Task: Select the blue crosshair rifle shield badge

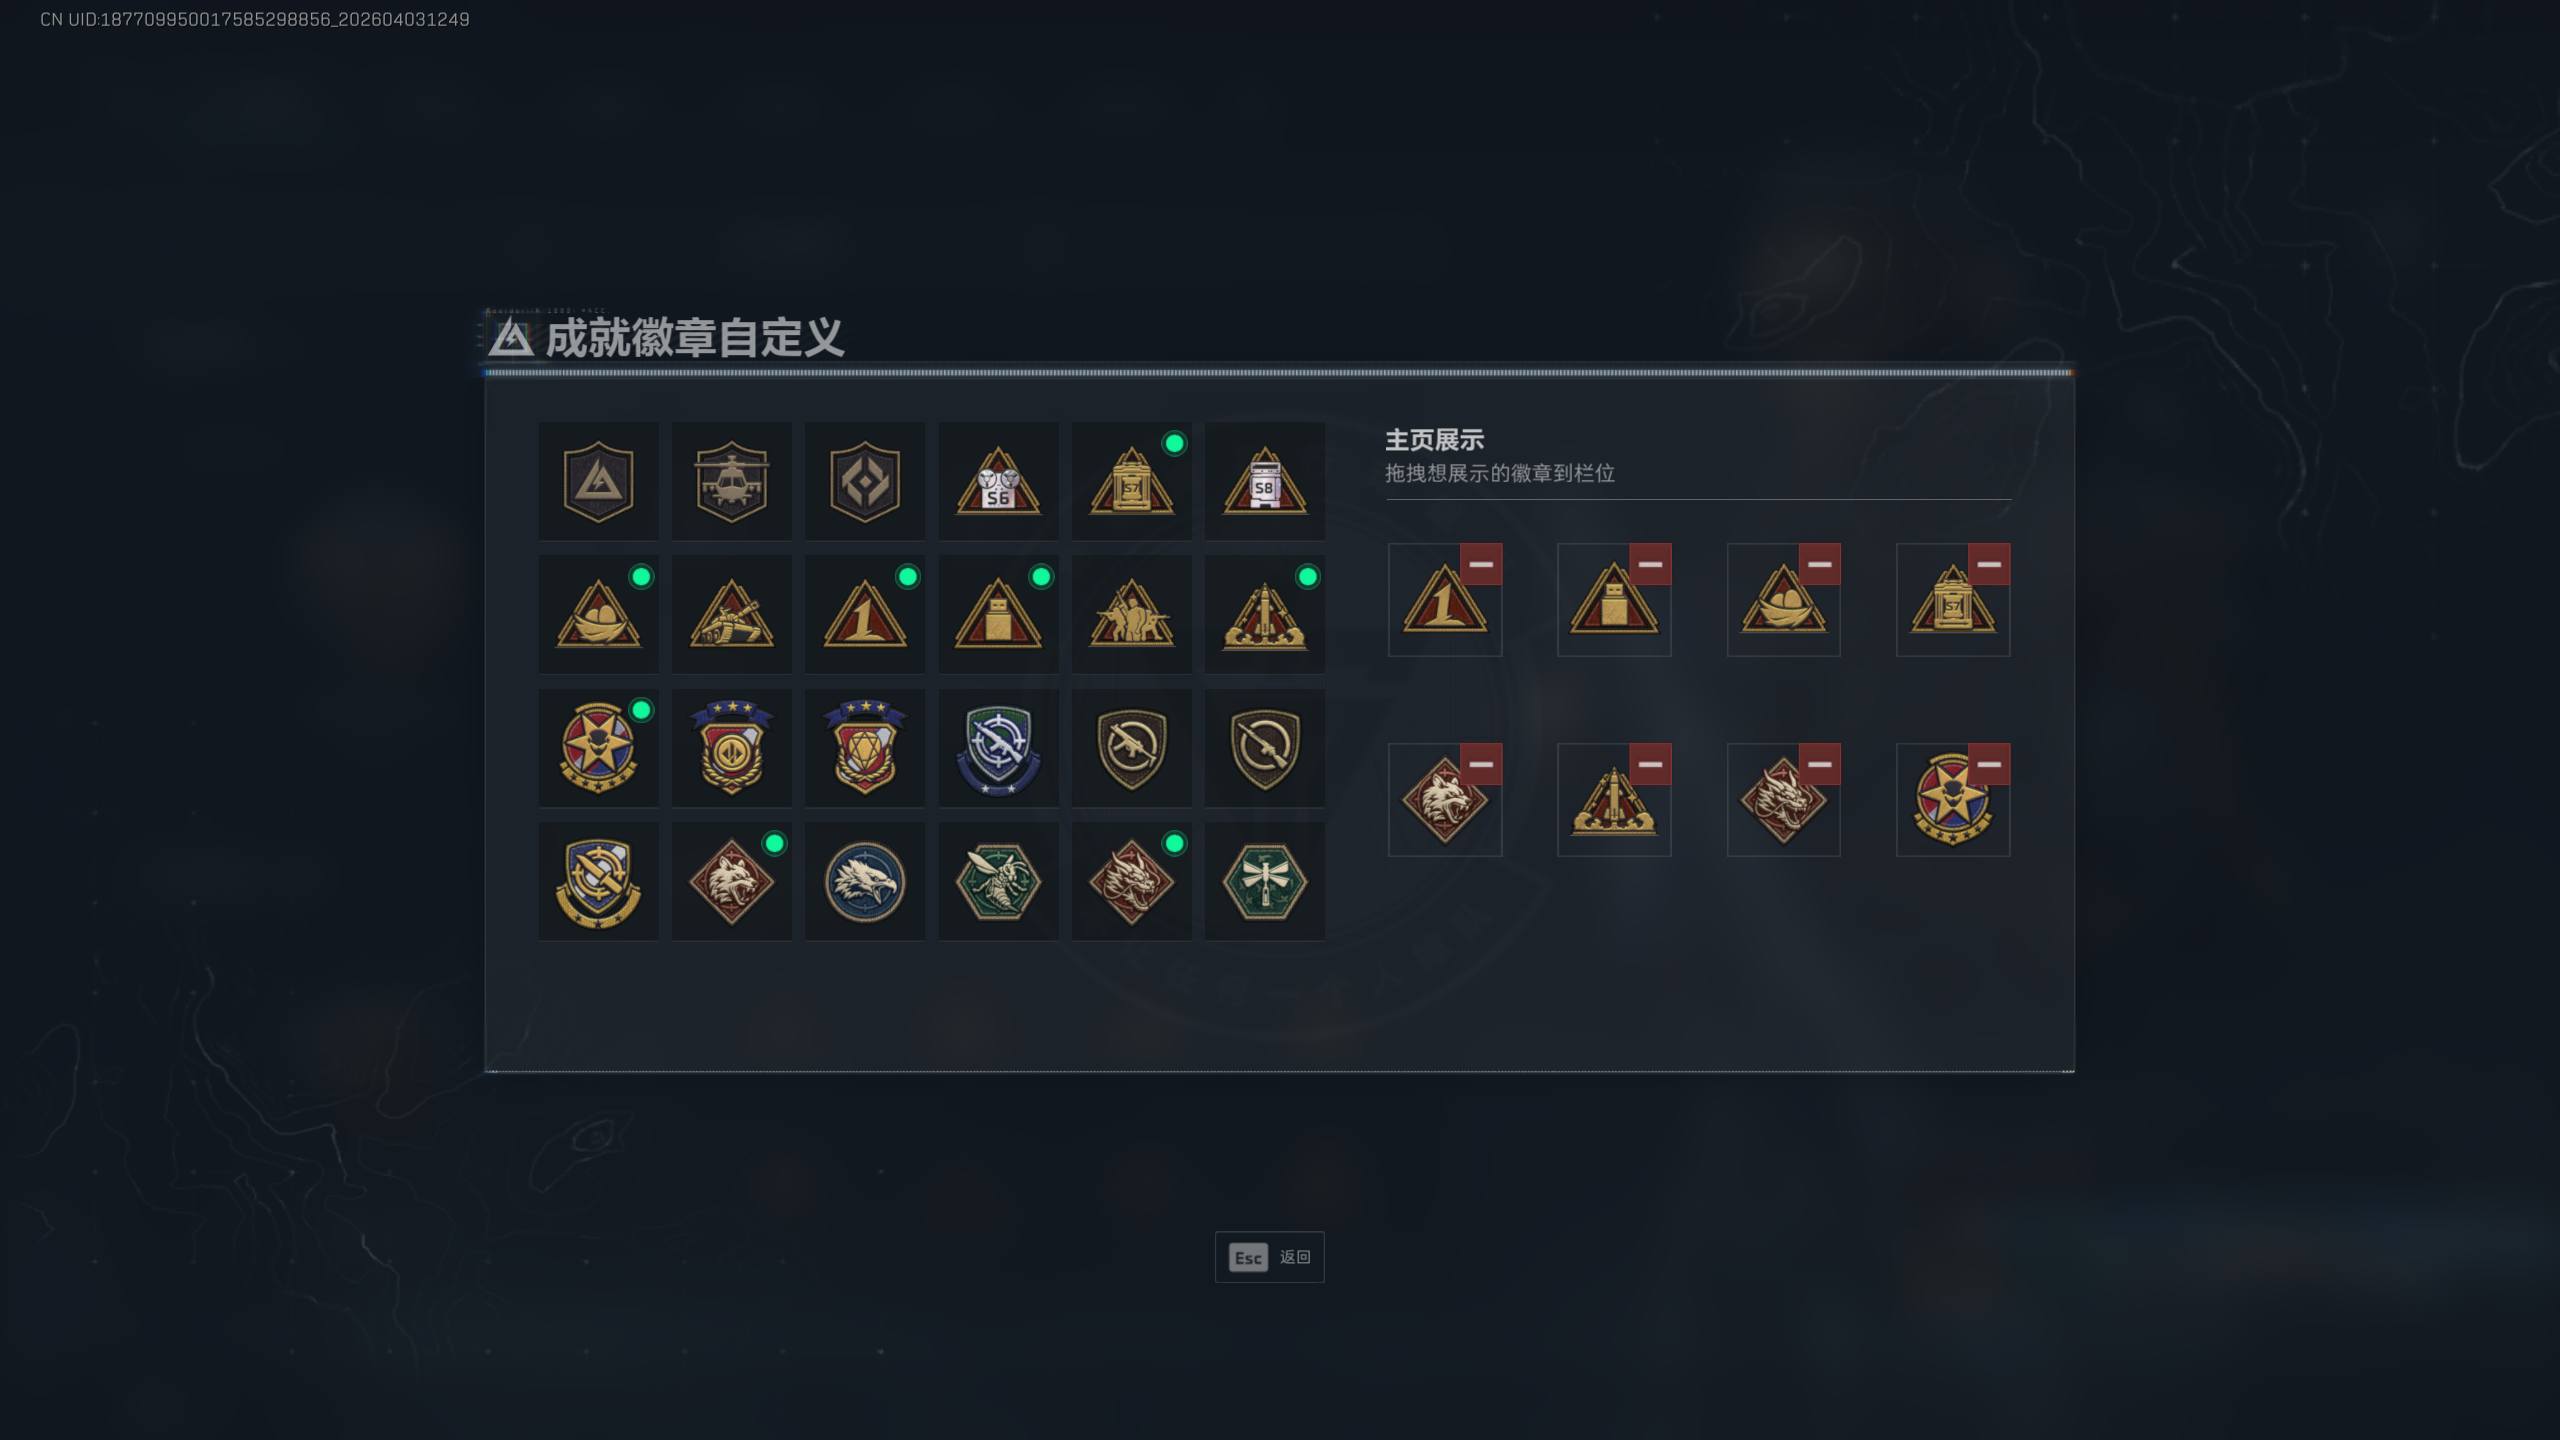Action: point(998,748)
